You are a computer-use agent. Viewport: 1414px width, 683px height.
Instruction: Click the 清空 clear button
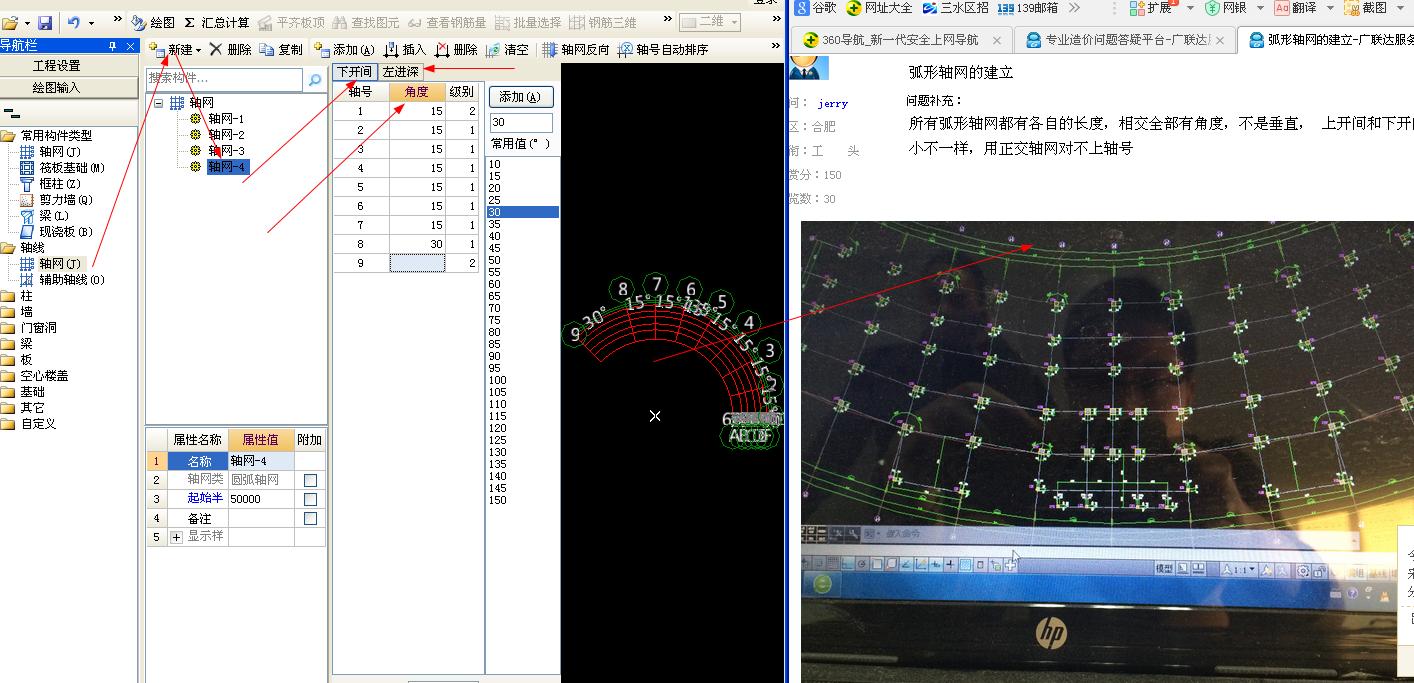[508, 49]
